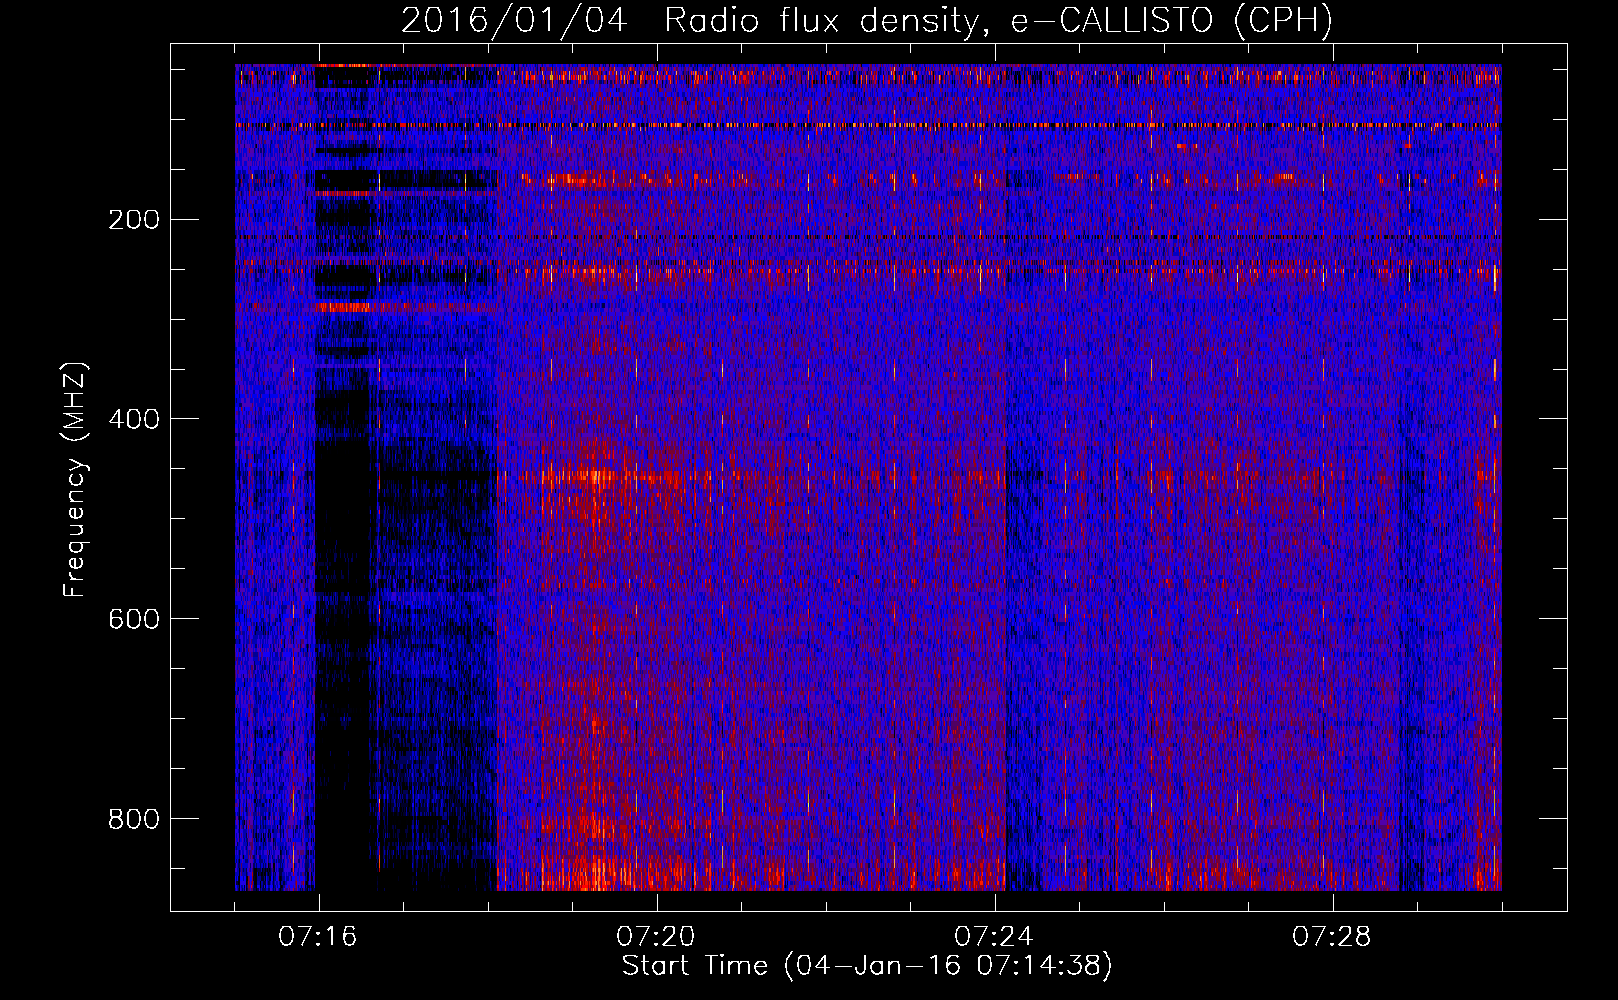The height and width of the screenshot is (1000, 1618).
Task: Click the 200 MHz frequency tick label
Action: click(x=134, y=219)
